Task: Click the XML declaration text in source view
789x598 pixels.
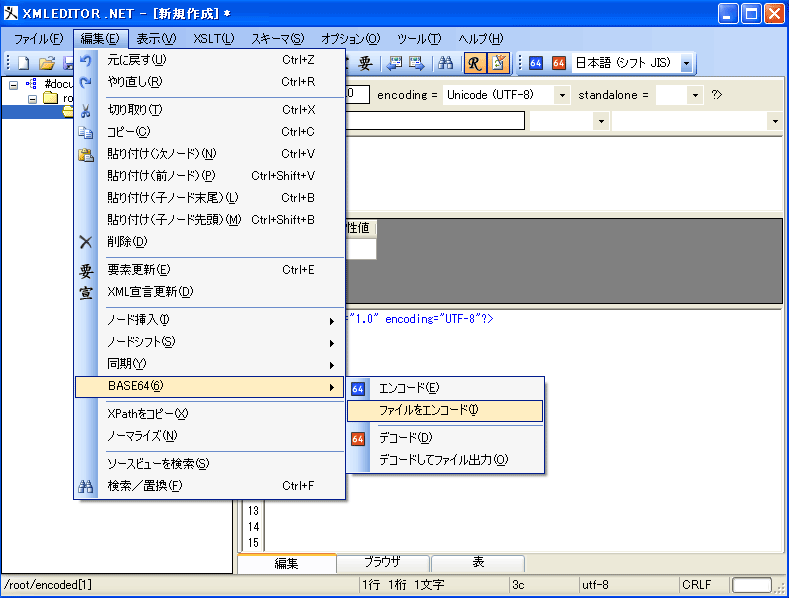Action: click(421, 319)
